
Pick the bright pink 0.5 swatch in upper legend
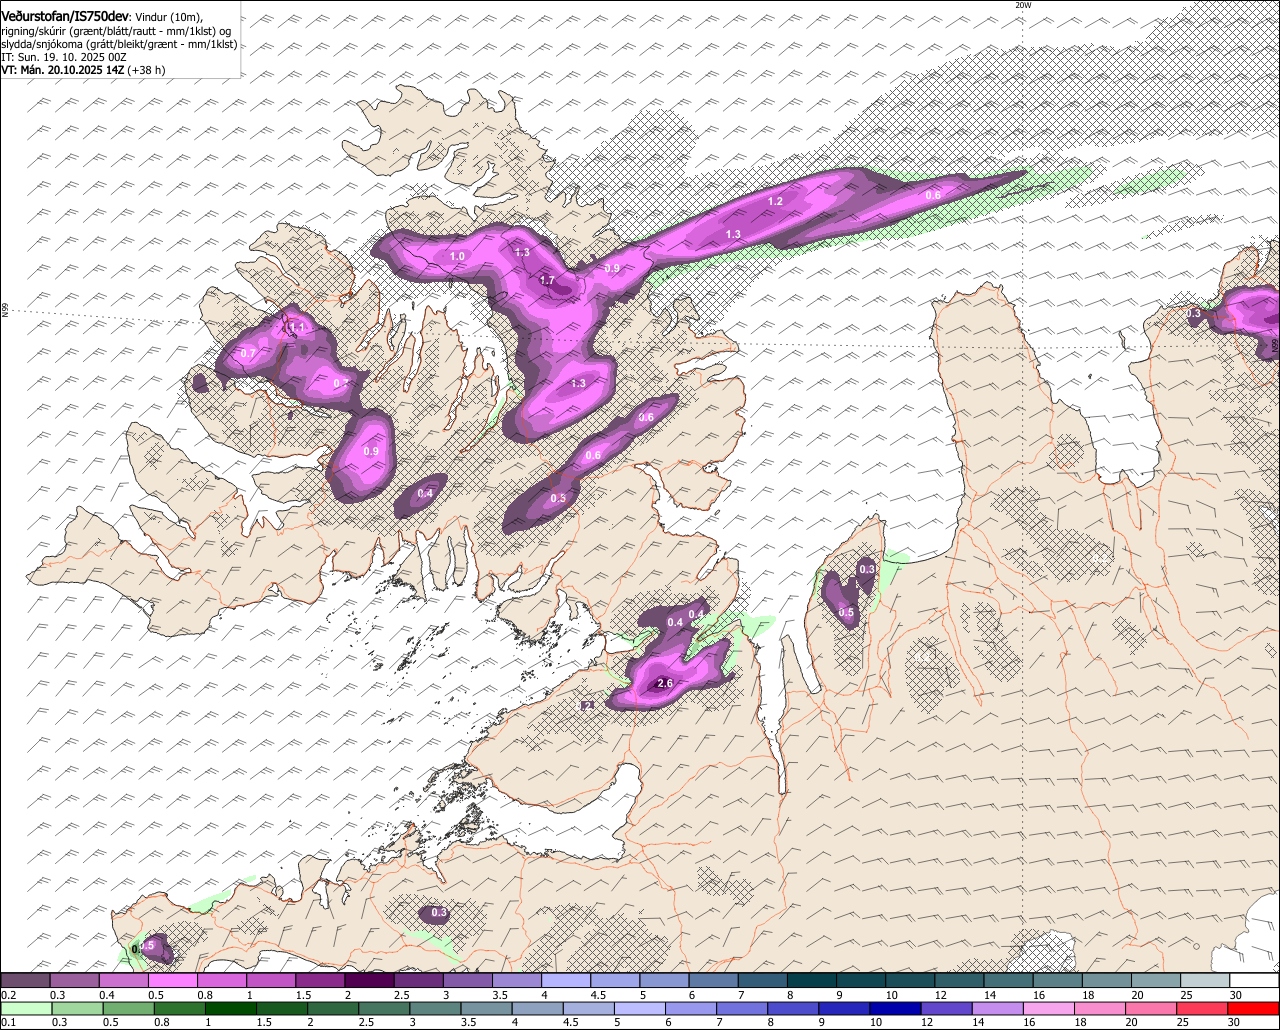pyautogui.click(x=172, y=980)
